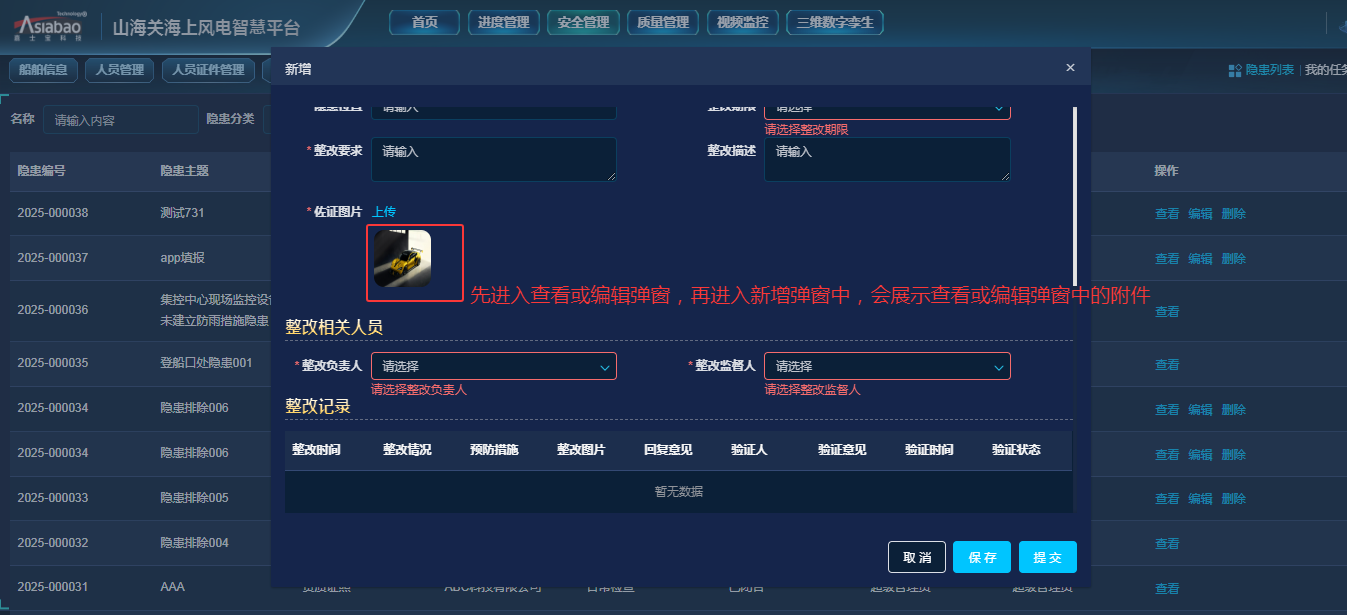1347x615 pixels.
Task: Select the 安全管理 tab
Action: point(583,22)
